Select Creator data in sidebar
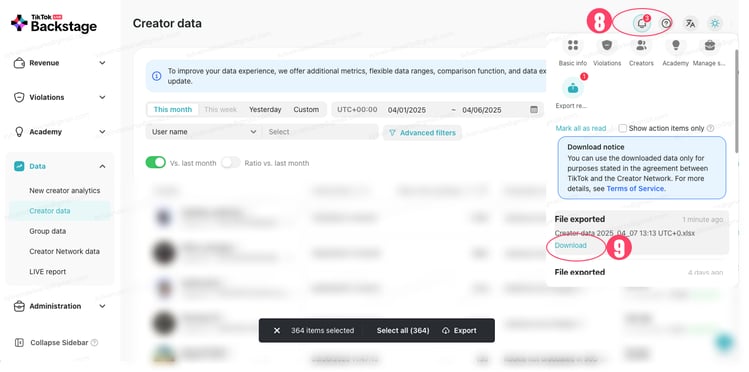 pyautogui.click(x=59, y=211)
